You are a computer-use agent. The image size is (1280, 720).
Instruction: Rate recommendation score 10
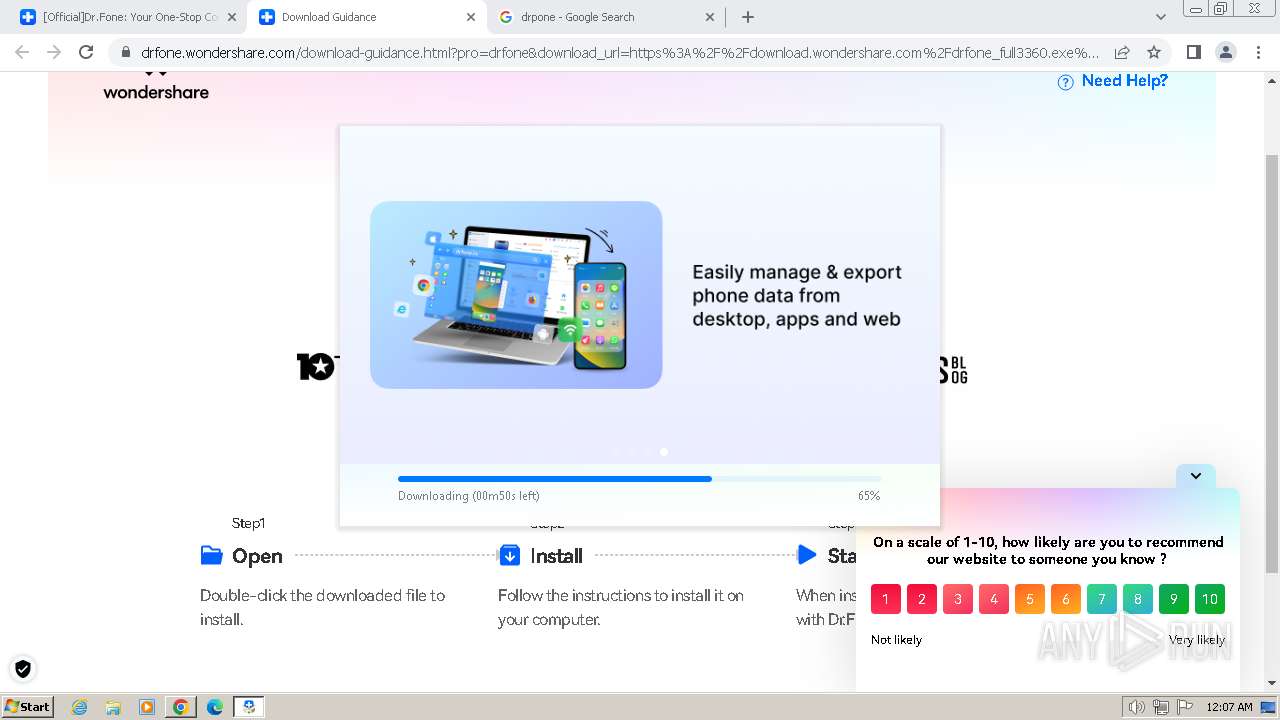[1210, 599]
